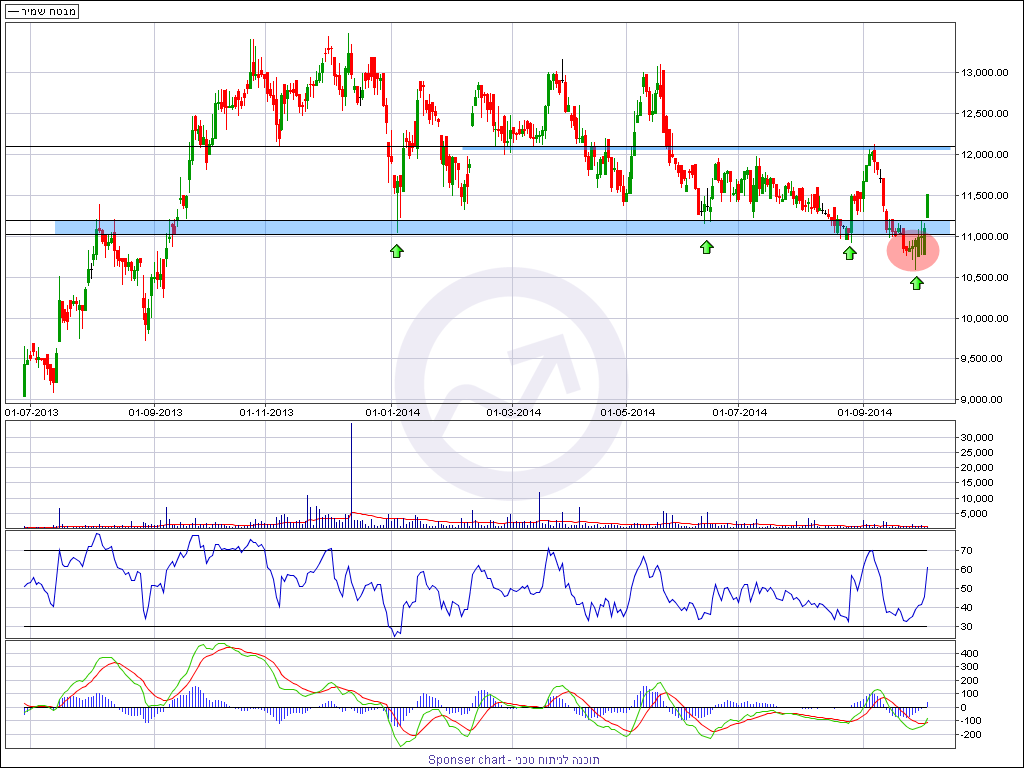Click the red highlighted circle on the price chart
This screenshot has height=768, width=1024.
pyautogui.click(x=913, y=250)
